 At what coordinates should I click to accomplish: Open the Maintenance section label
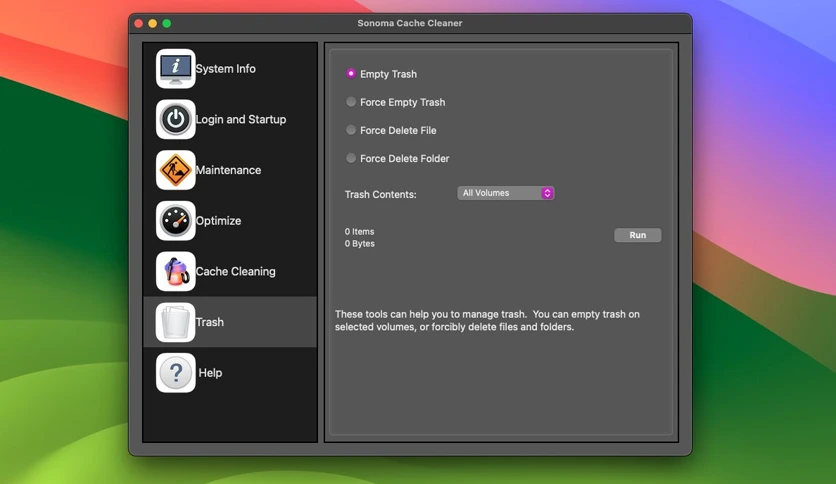coord(228,170)
